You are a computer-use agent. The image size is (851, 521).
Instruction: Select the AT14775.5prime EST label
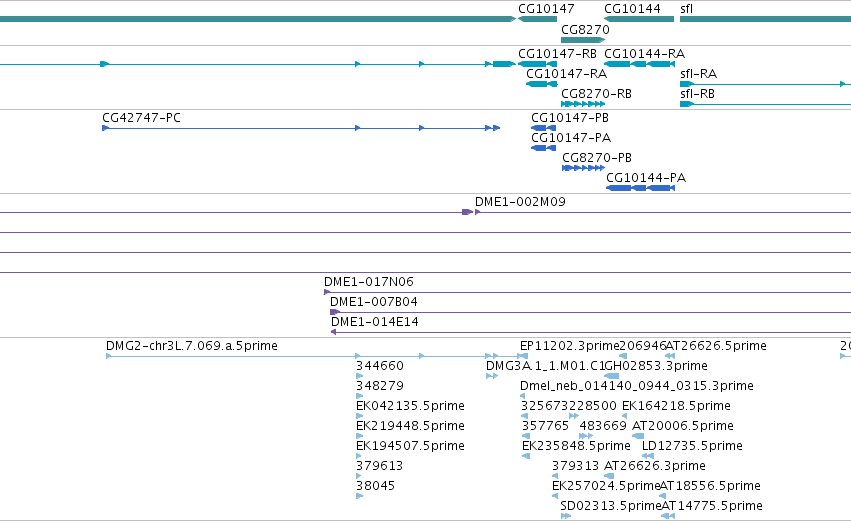712,507
